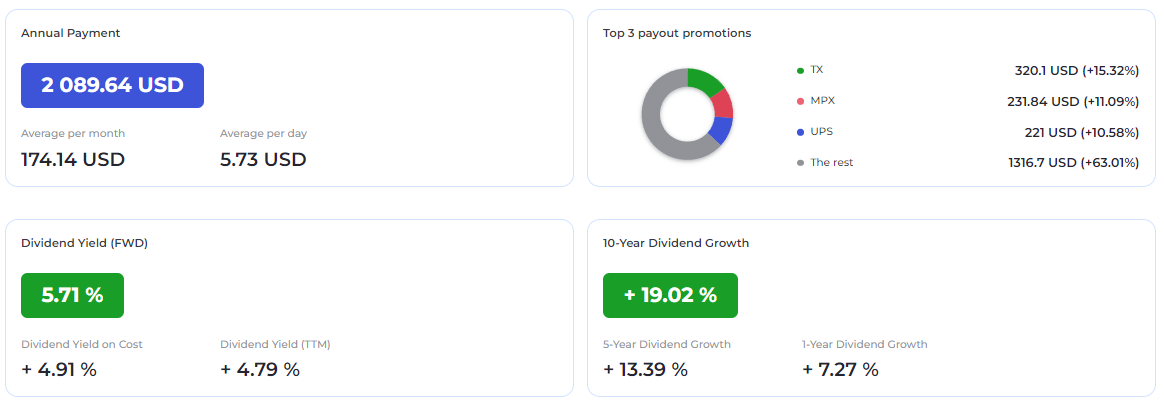Click The rest legend label
This screenshot has height=403, width=1164.
[832, 162]
